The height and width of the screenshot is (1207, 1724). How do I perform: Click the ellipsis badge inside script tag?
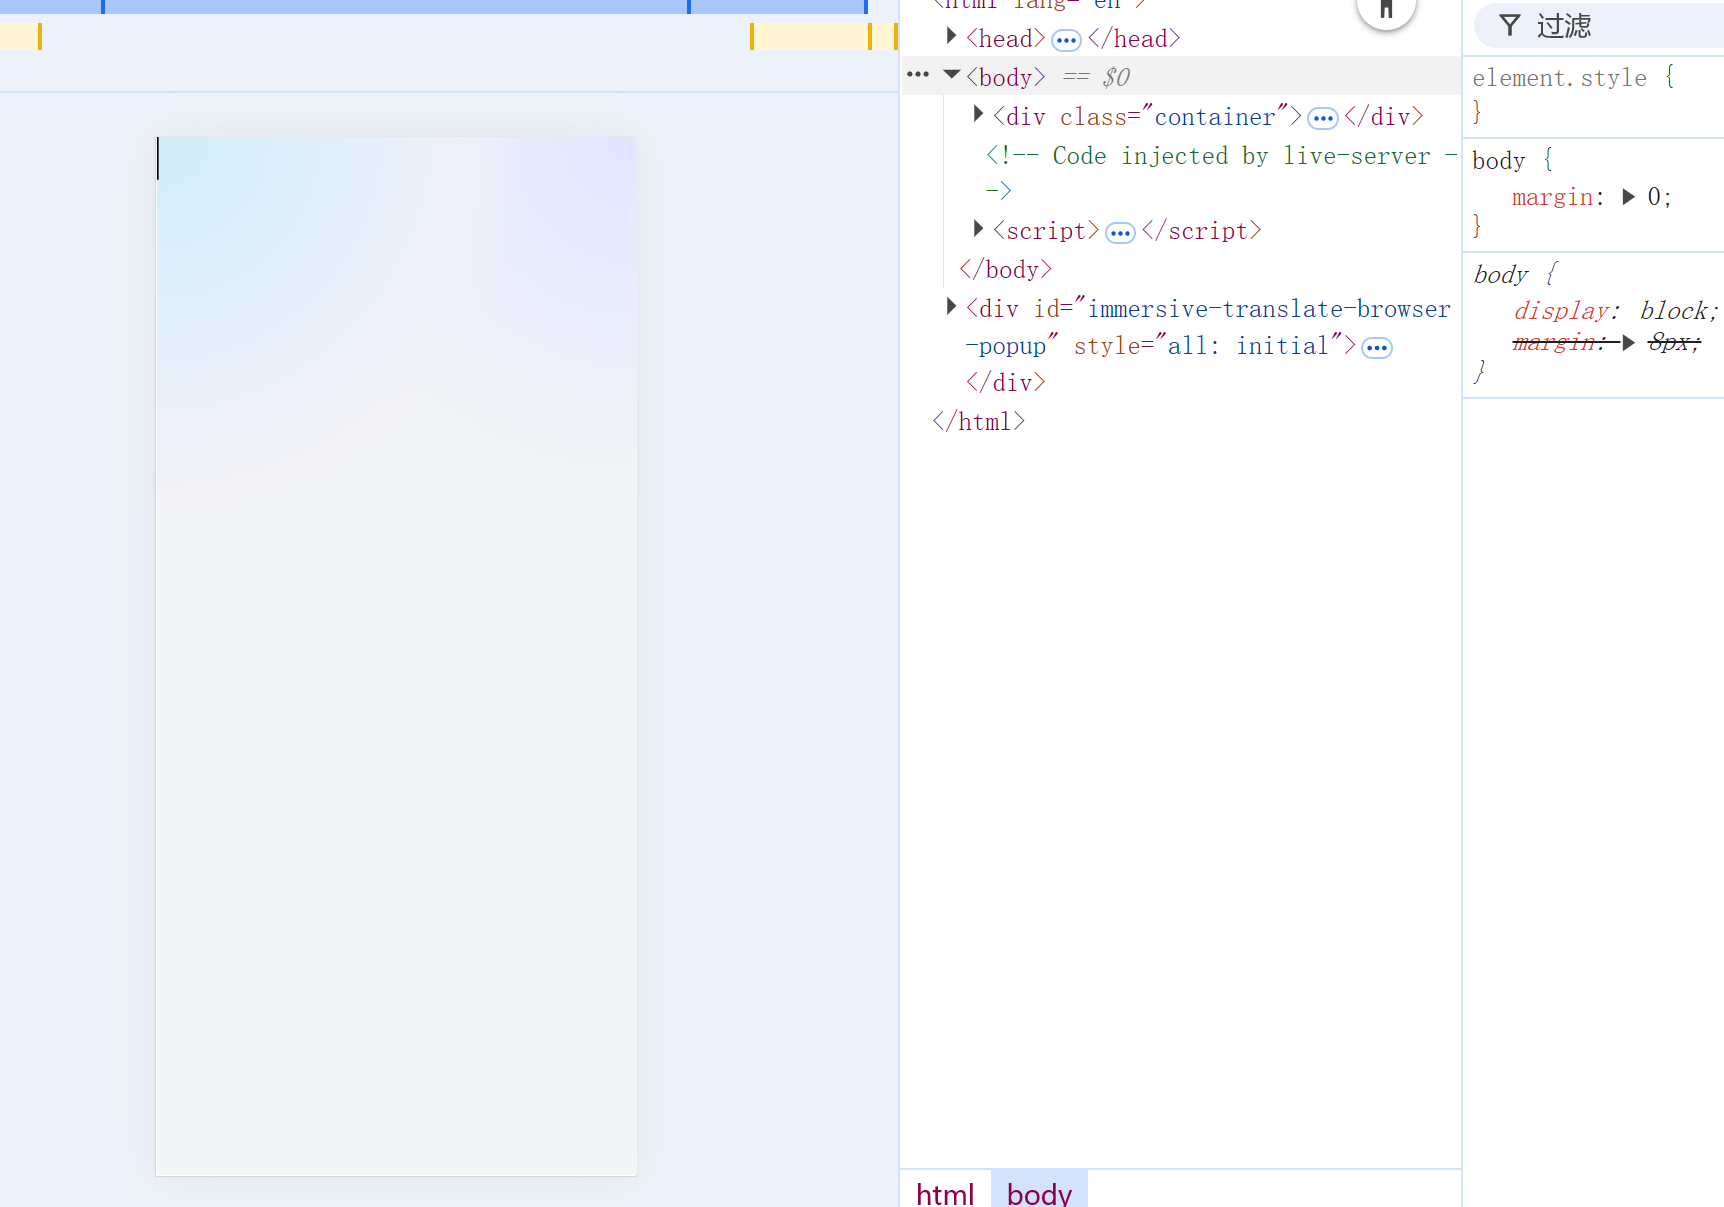coord(1120,233)
